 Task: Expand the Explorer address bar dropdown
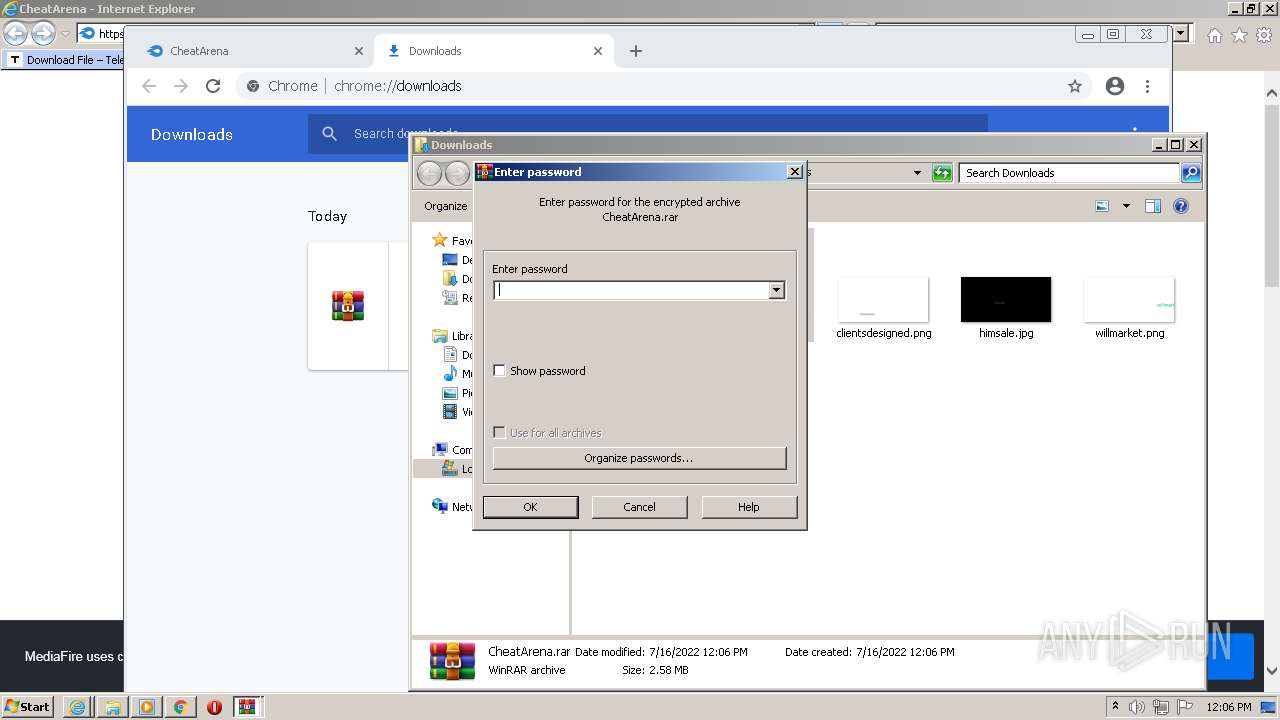click(x=917, y=173)
